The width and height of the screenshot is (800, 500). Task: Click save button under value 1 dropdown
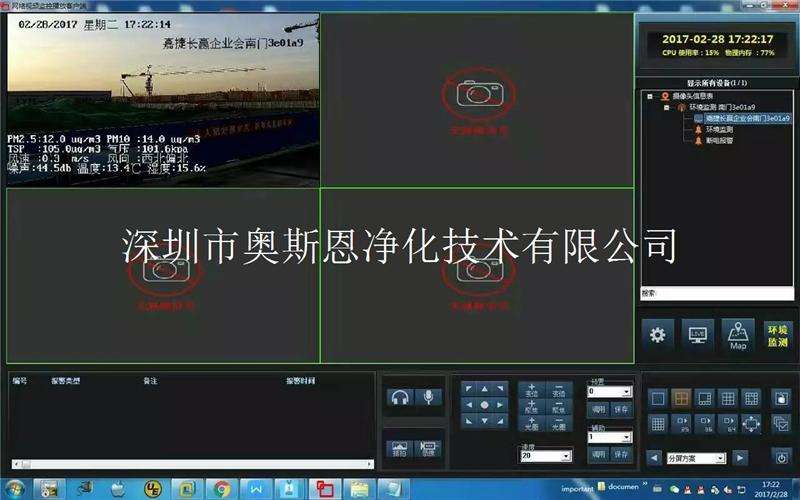621,454
